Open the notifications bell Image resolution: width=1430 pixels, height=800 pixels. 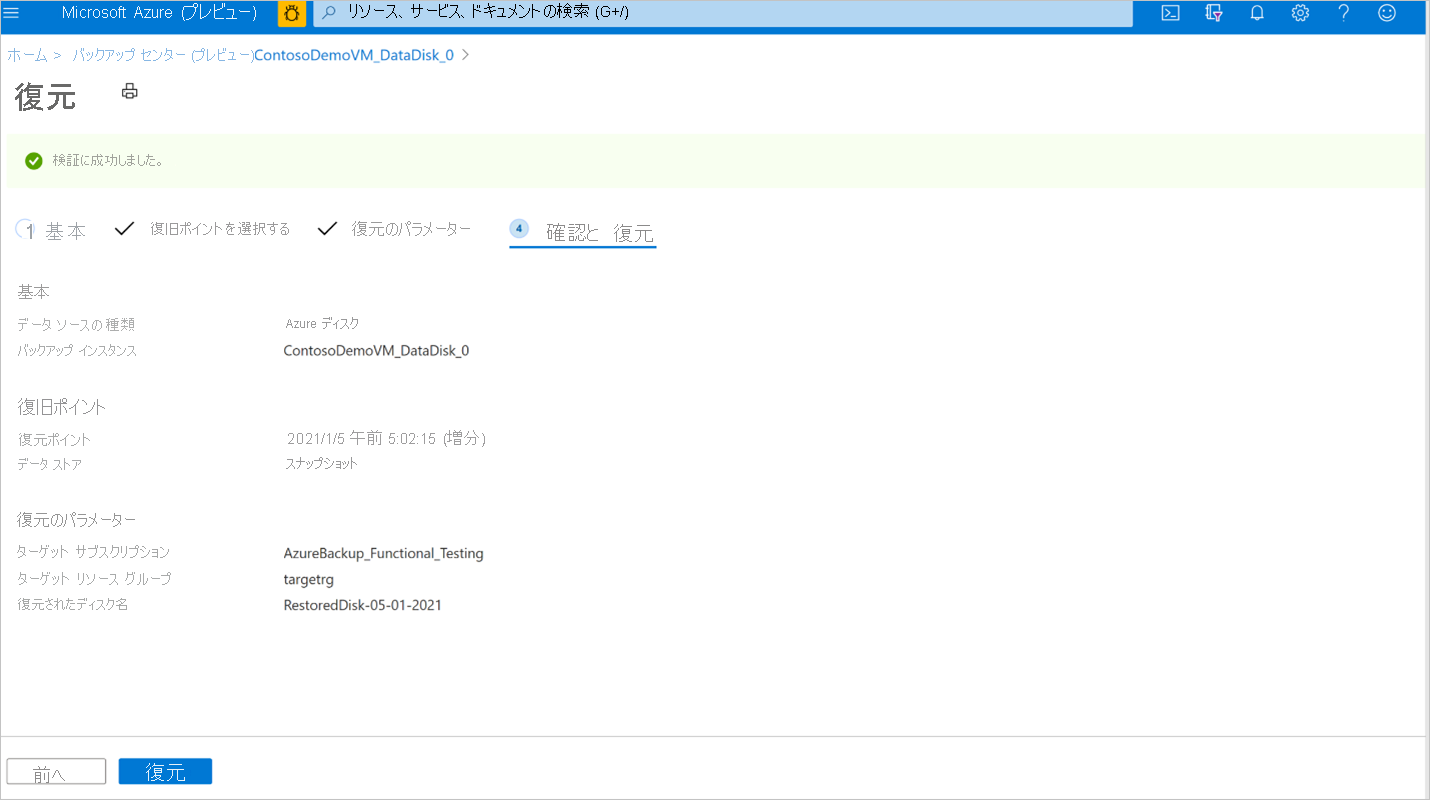point(1257,13)
